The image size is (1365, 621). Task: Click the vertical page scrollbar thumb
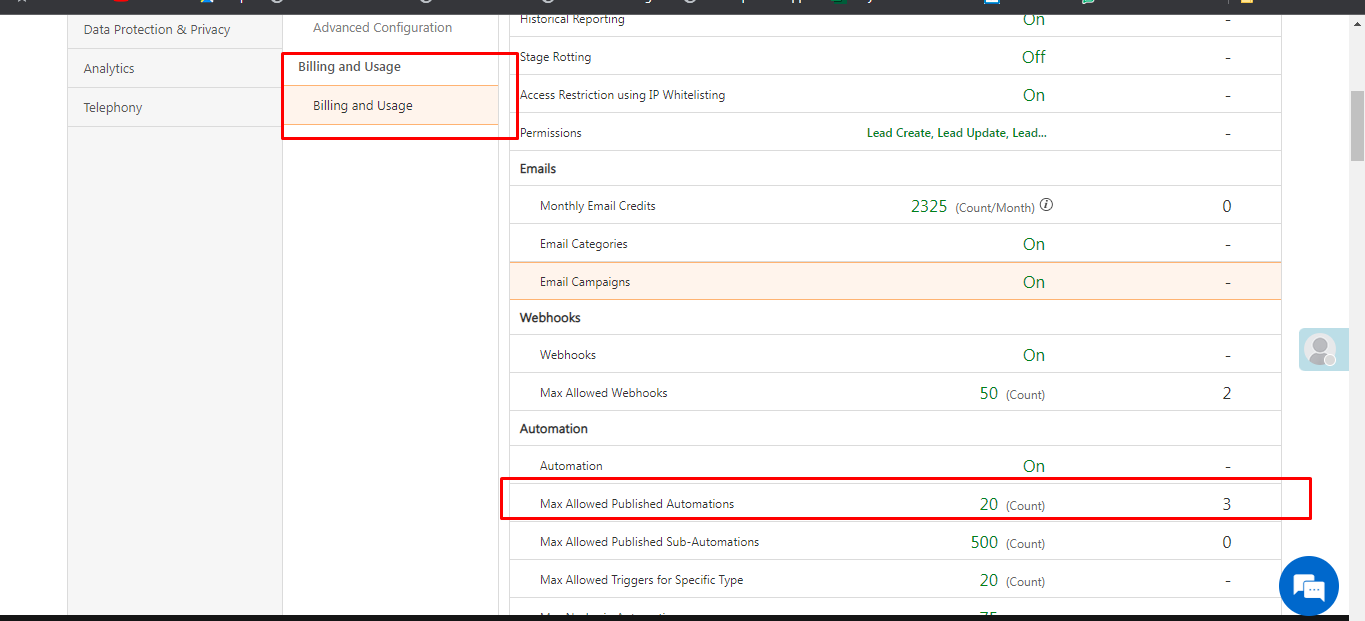click(x=1357, y=125)
